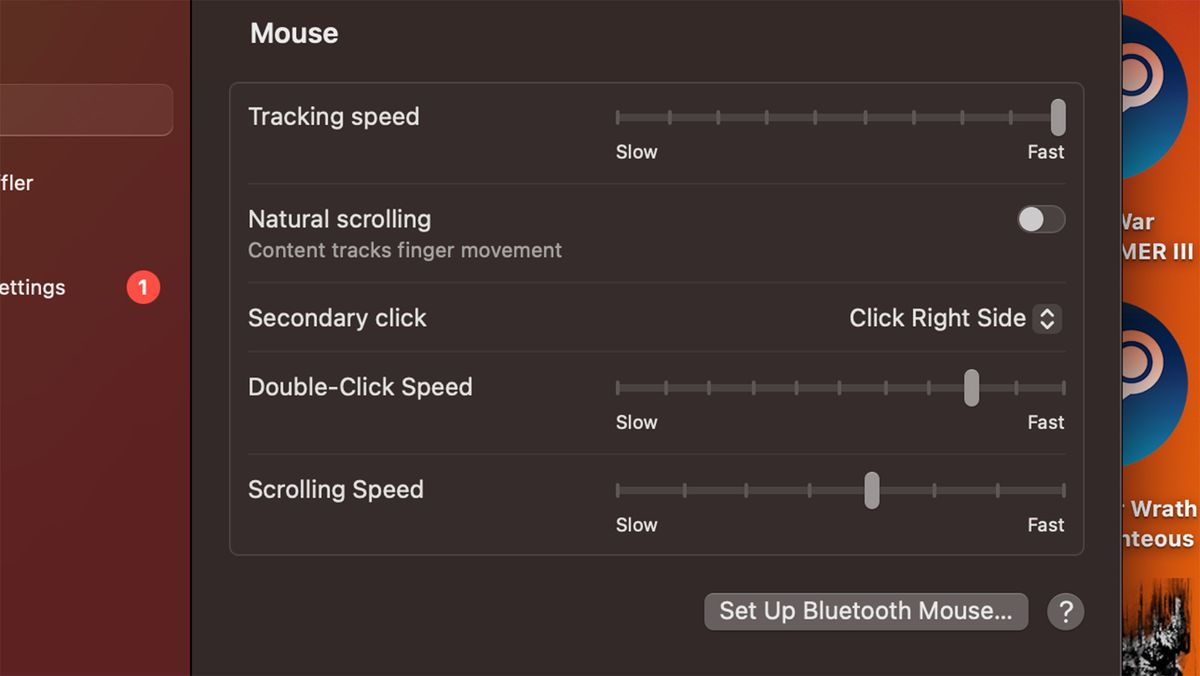Screen dimensions: 1200x676
Task: Click the Double-Click Speed slider handle
Action: pos(970,388)
